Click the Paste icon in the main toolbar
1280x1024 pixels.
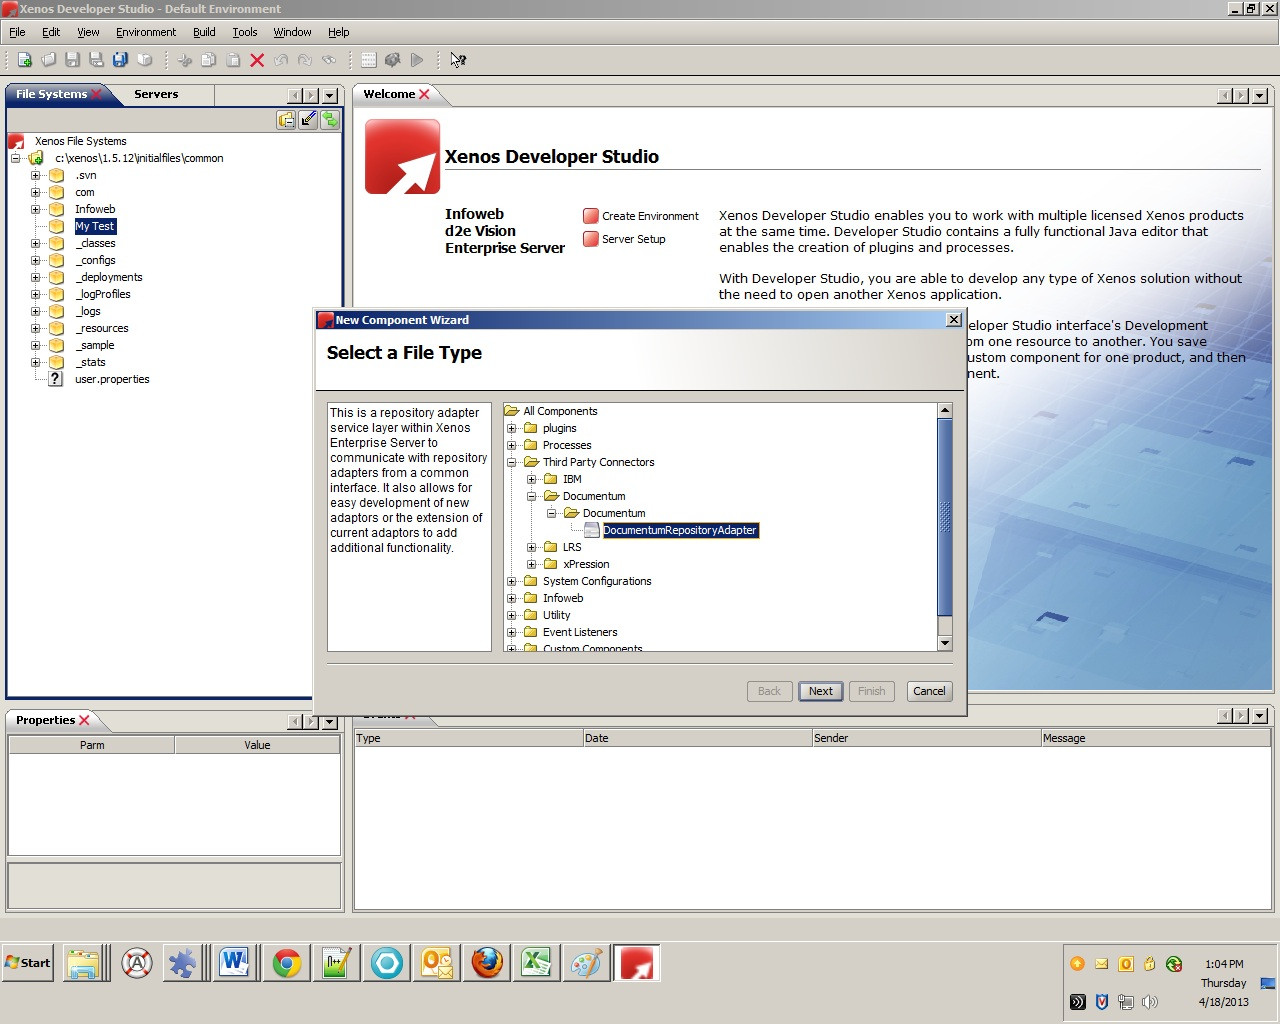[x=233, y=59]
